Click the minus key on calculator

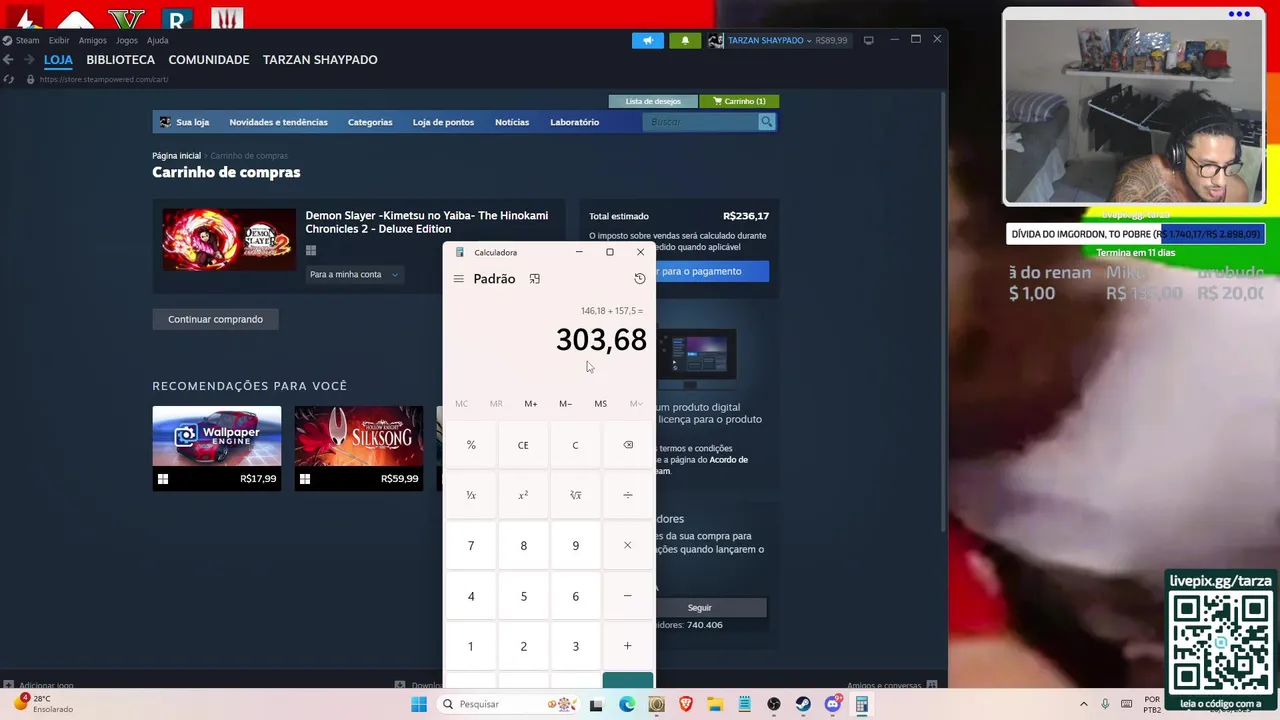tap(628, 596)
